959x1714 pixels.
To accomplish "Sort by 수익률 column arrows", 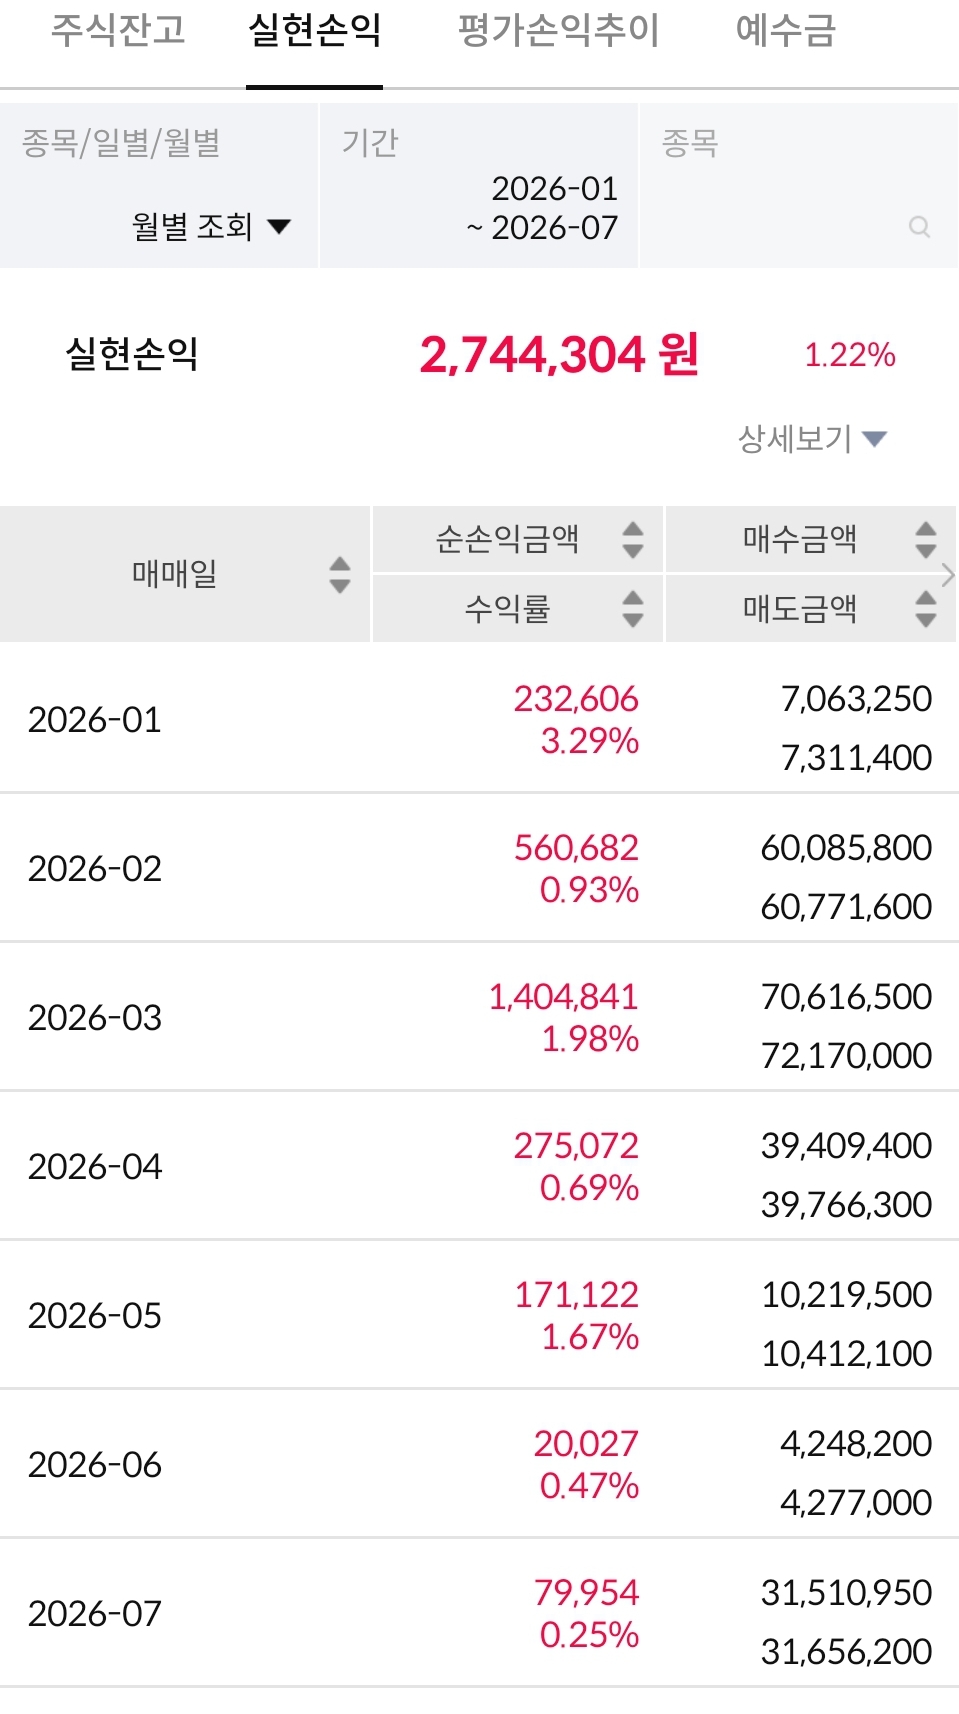I will 633,608.
